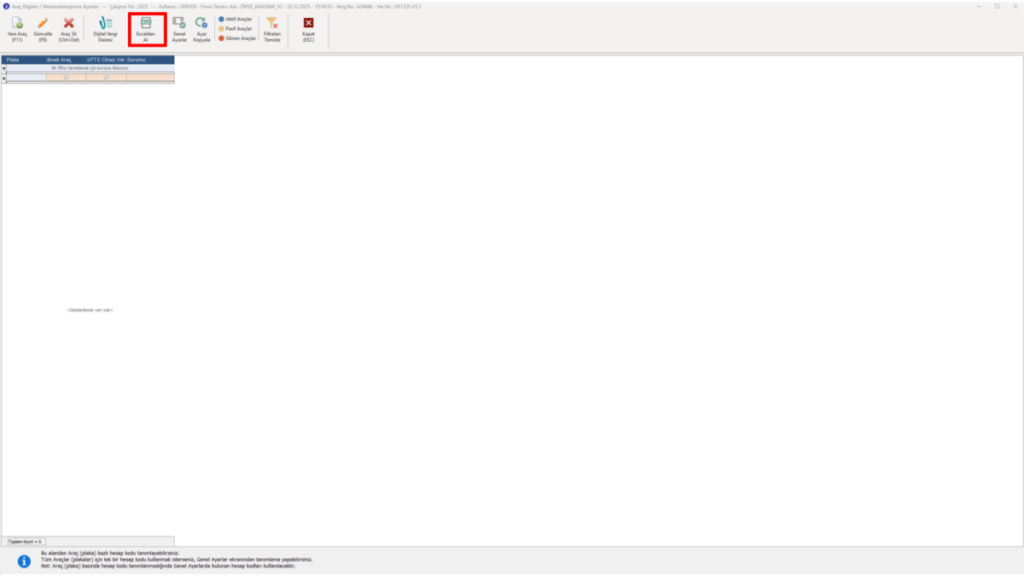Click the Durumu column header
1024x576 pixels.
pos(150,59)
